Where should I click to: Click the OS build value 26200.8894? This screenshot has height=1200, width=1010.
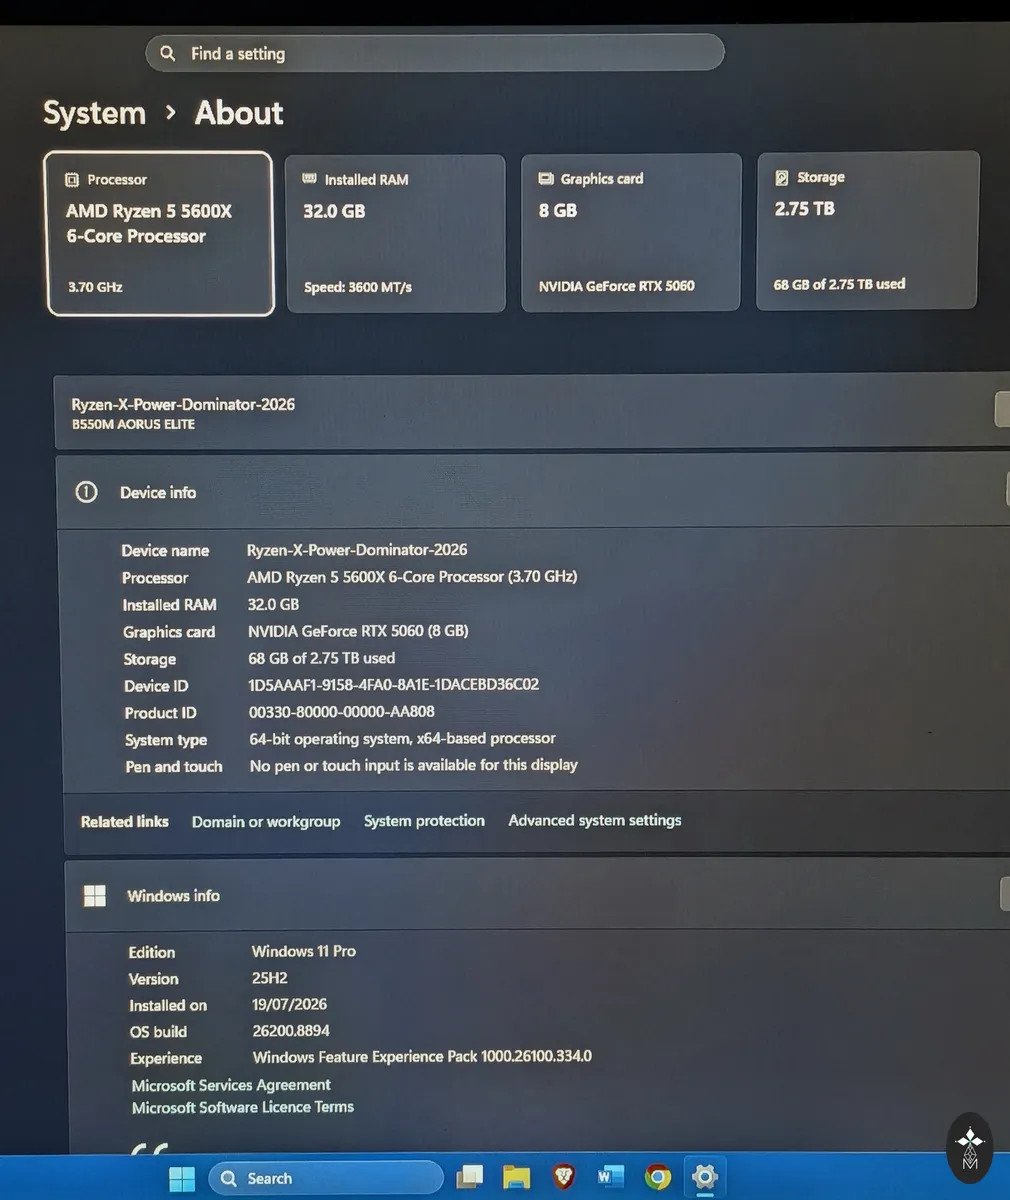(291, 1031)
